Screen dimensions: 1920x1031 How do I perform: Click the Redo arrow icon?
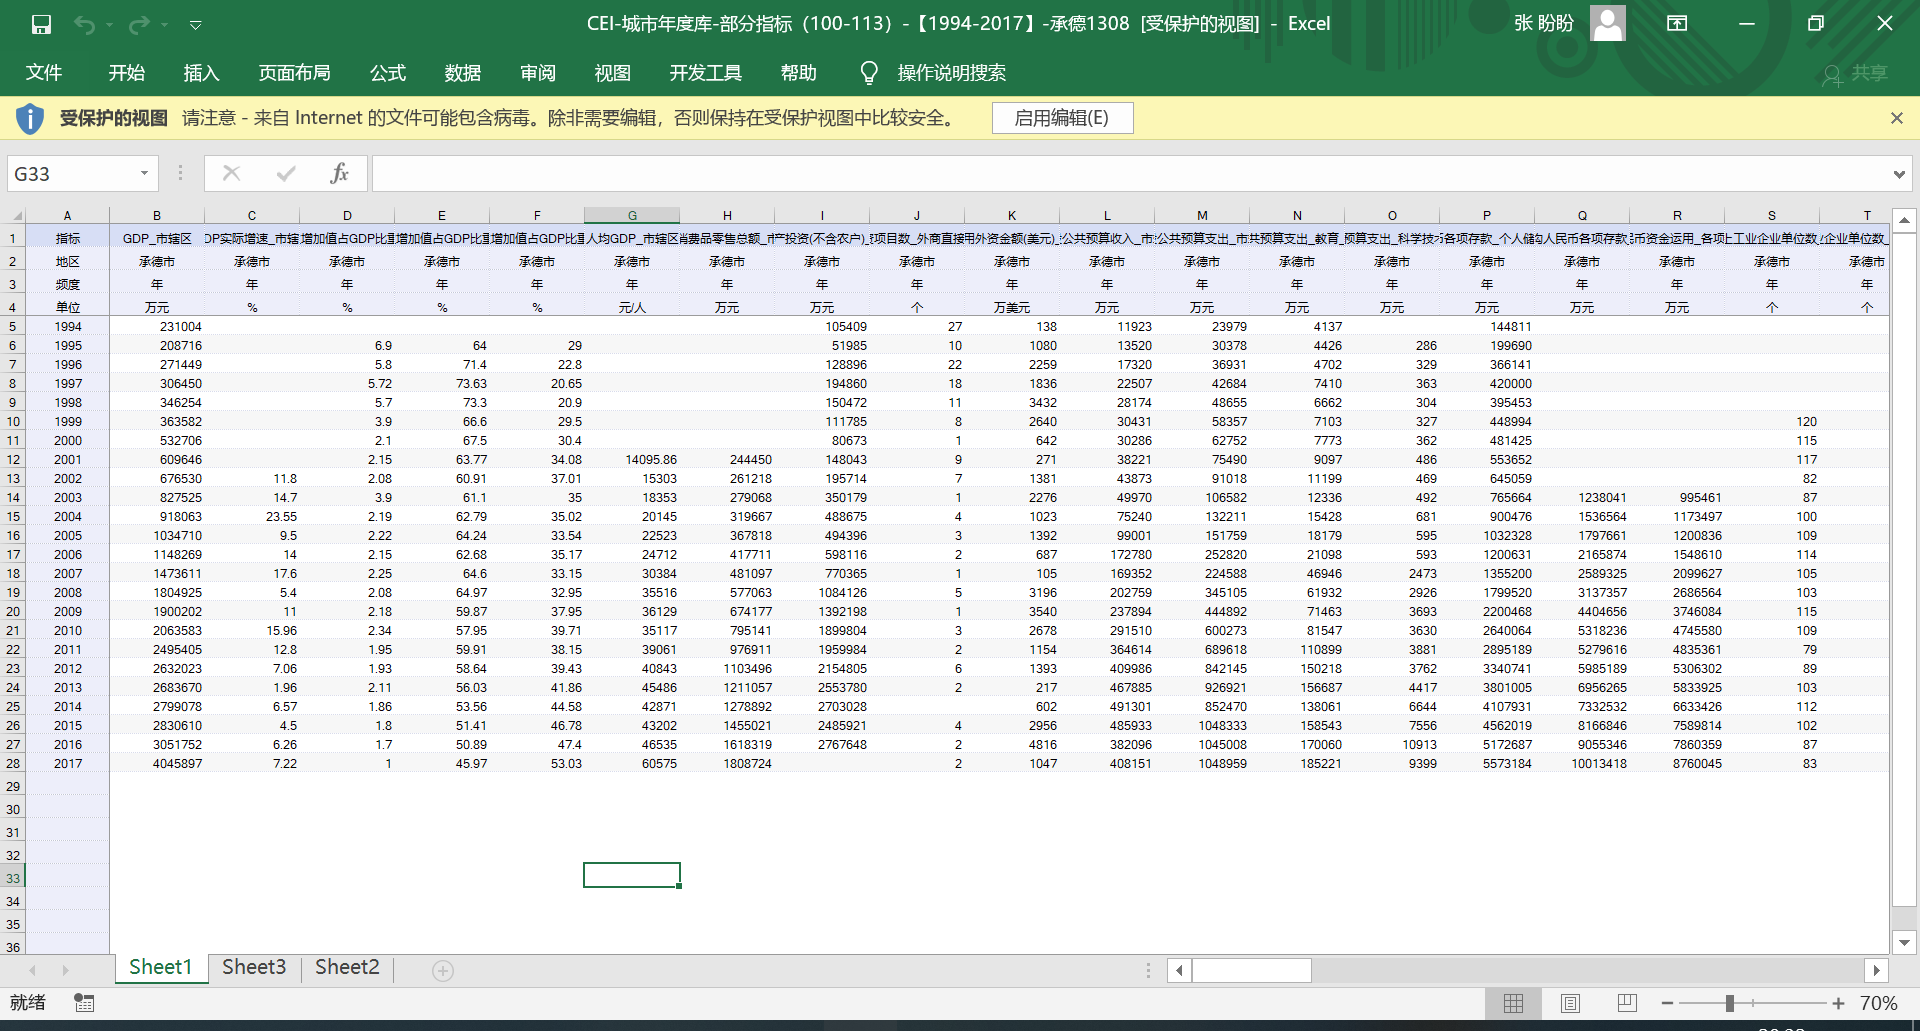tap(139, 24)
